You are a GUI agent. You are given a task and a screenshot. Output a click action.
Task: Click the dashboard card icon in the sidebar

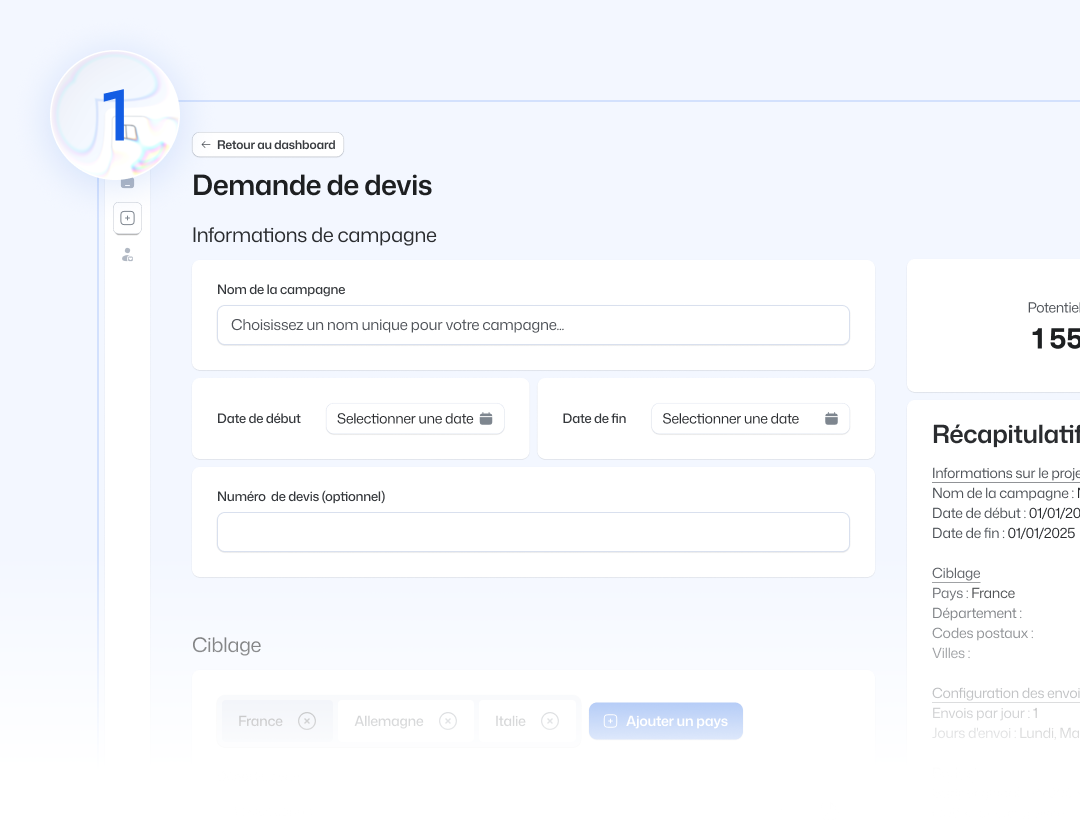pyautogui.click(x=127, y=182)
